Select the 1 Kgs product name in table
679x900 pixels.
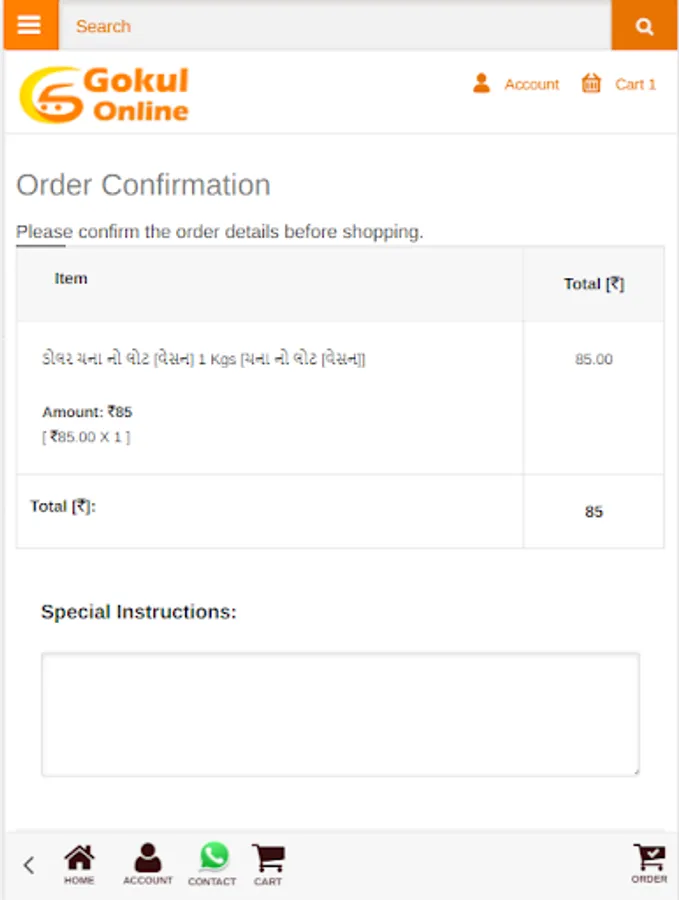204,359
